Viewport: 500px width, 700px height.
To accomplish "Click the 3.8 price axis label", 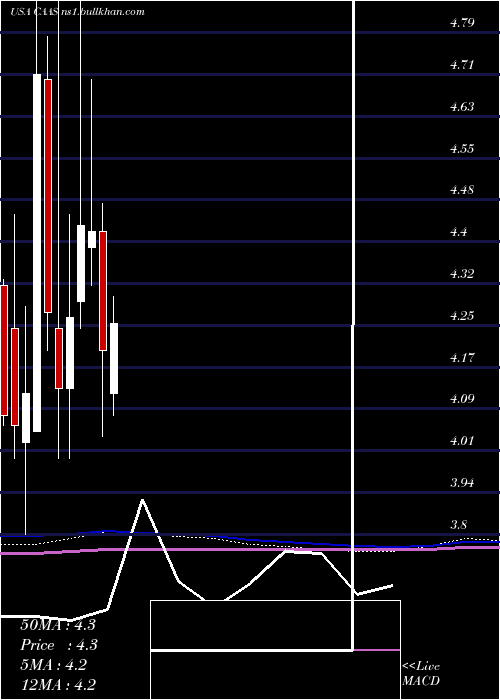I will click(458, 524).
